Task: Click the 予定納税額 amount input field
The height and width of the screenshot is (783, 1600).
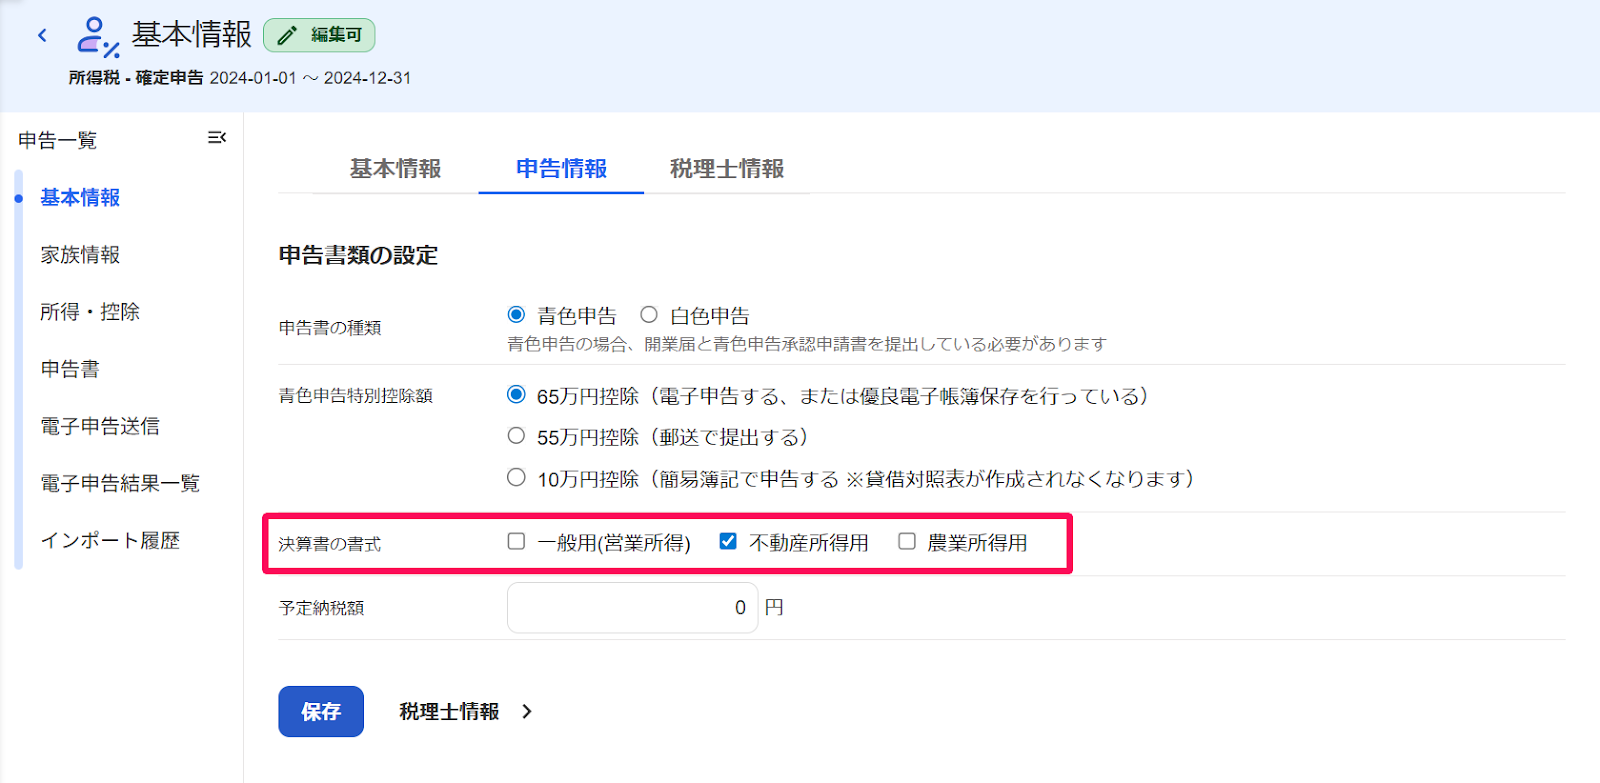Action: click(632, 607)
